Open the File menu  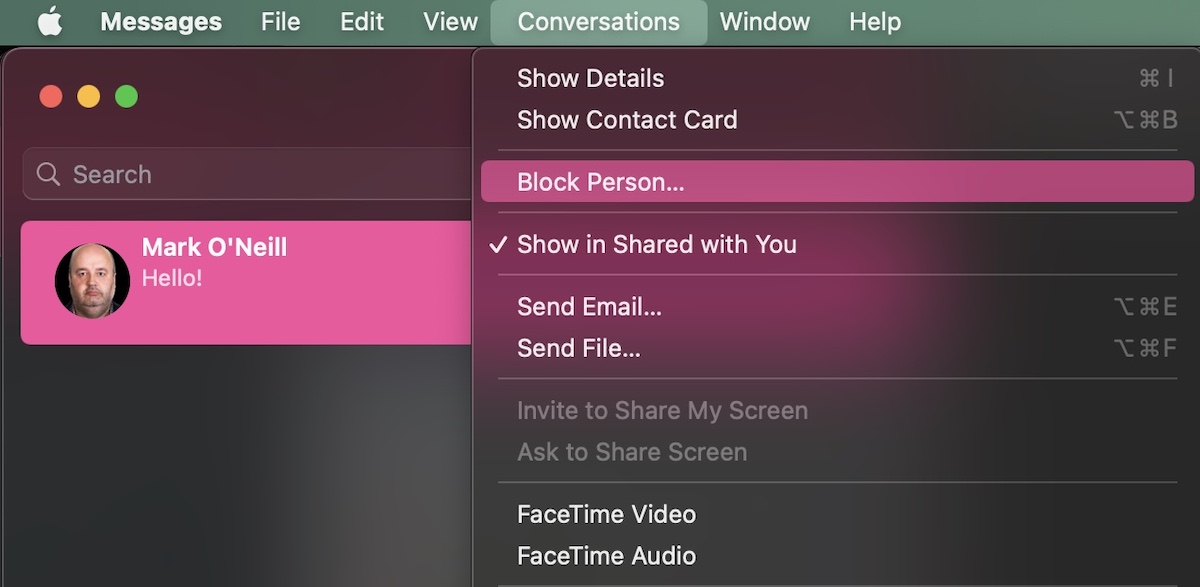(280, 22)
